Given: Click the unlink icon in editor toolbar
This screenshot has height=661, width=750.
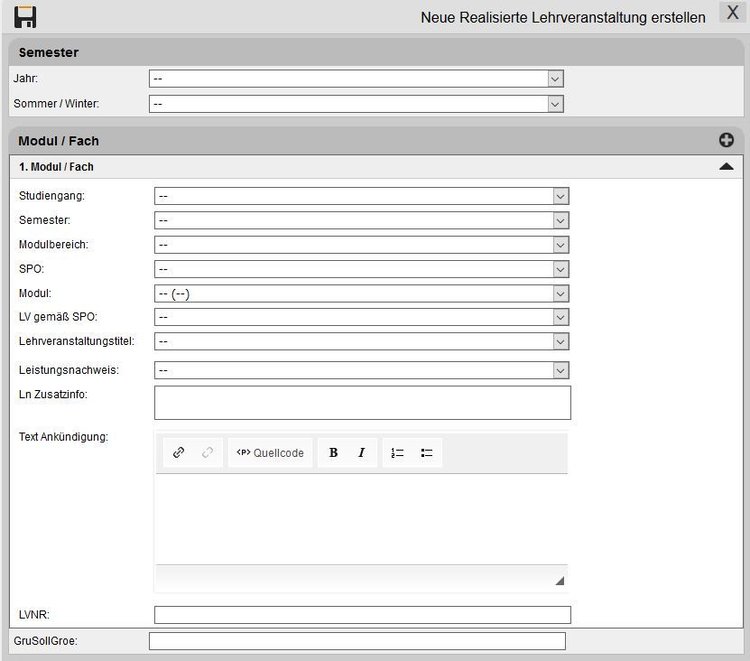Looking at the screenshot, I should click(207, 453).
